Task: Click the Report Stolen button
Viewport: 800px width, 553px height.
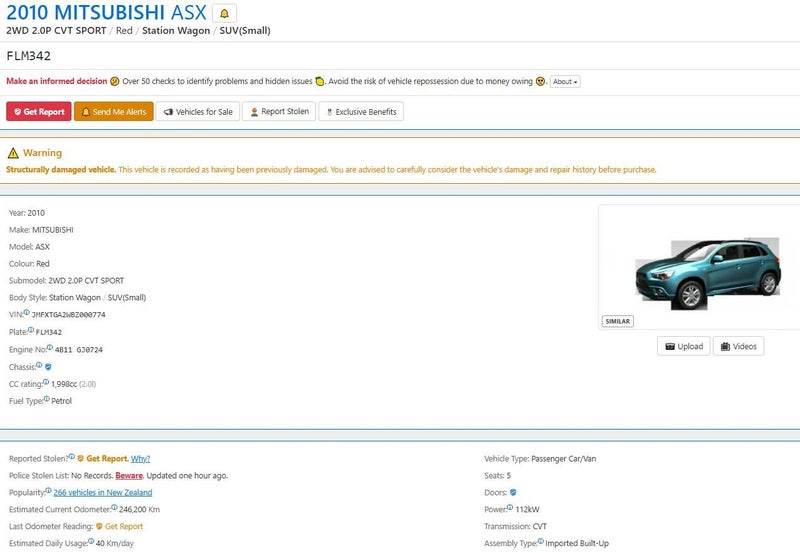Action: (279, 112)
